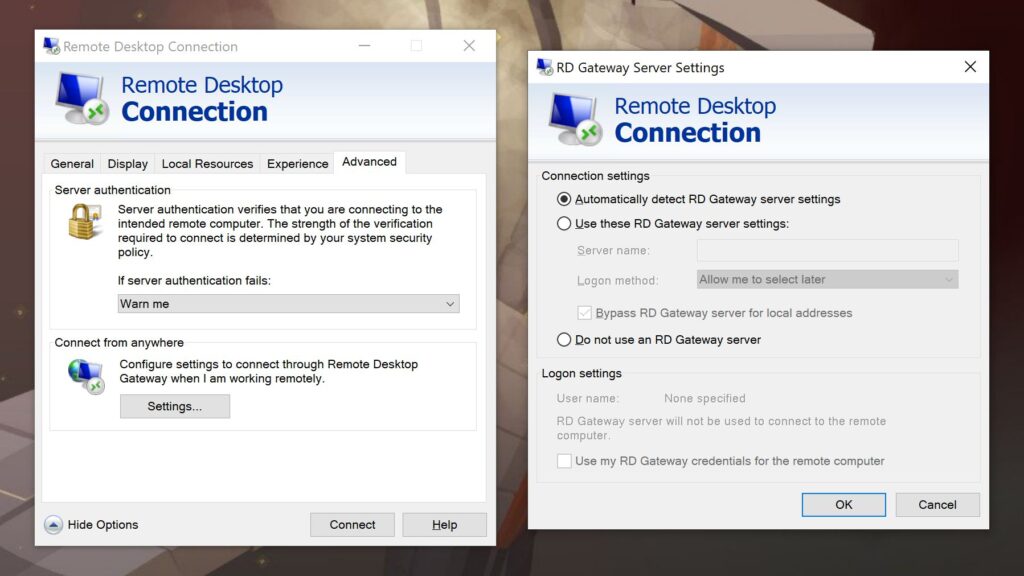Screen dimensions: 1024x576
Task: Click the Server name input field
Action: [x=827, y=250]
